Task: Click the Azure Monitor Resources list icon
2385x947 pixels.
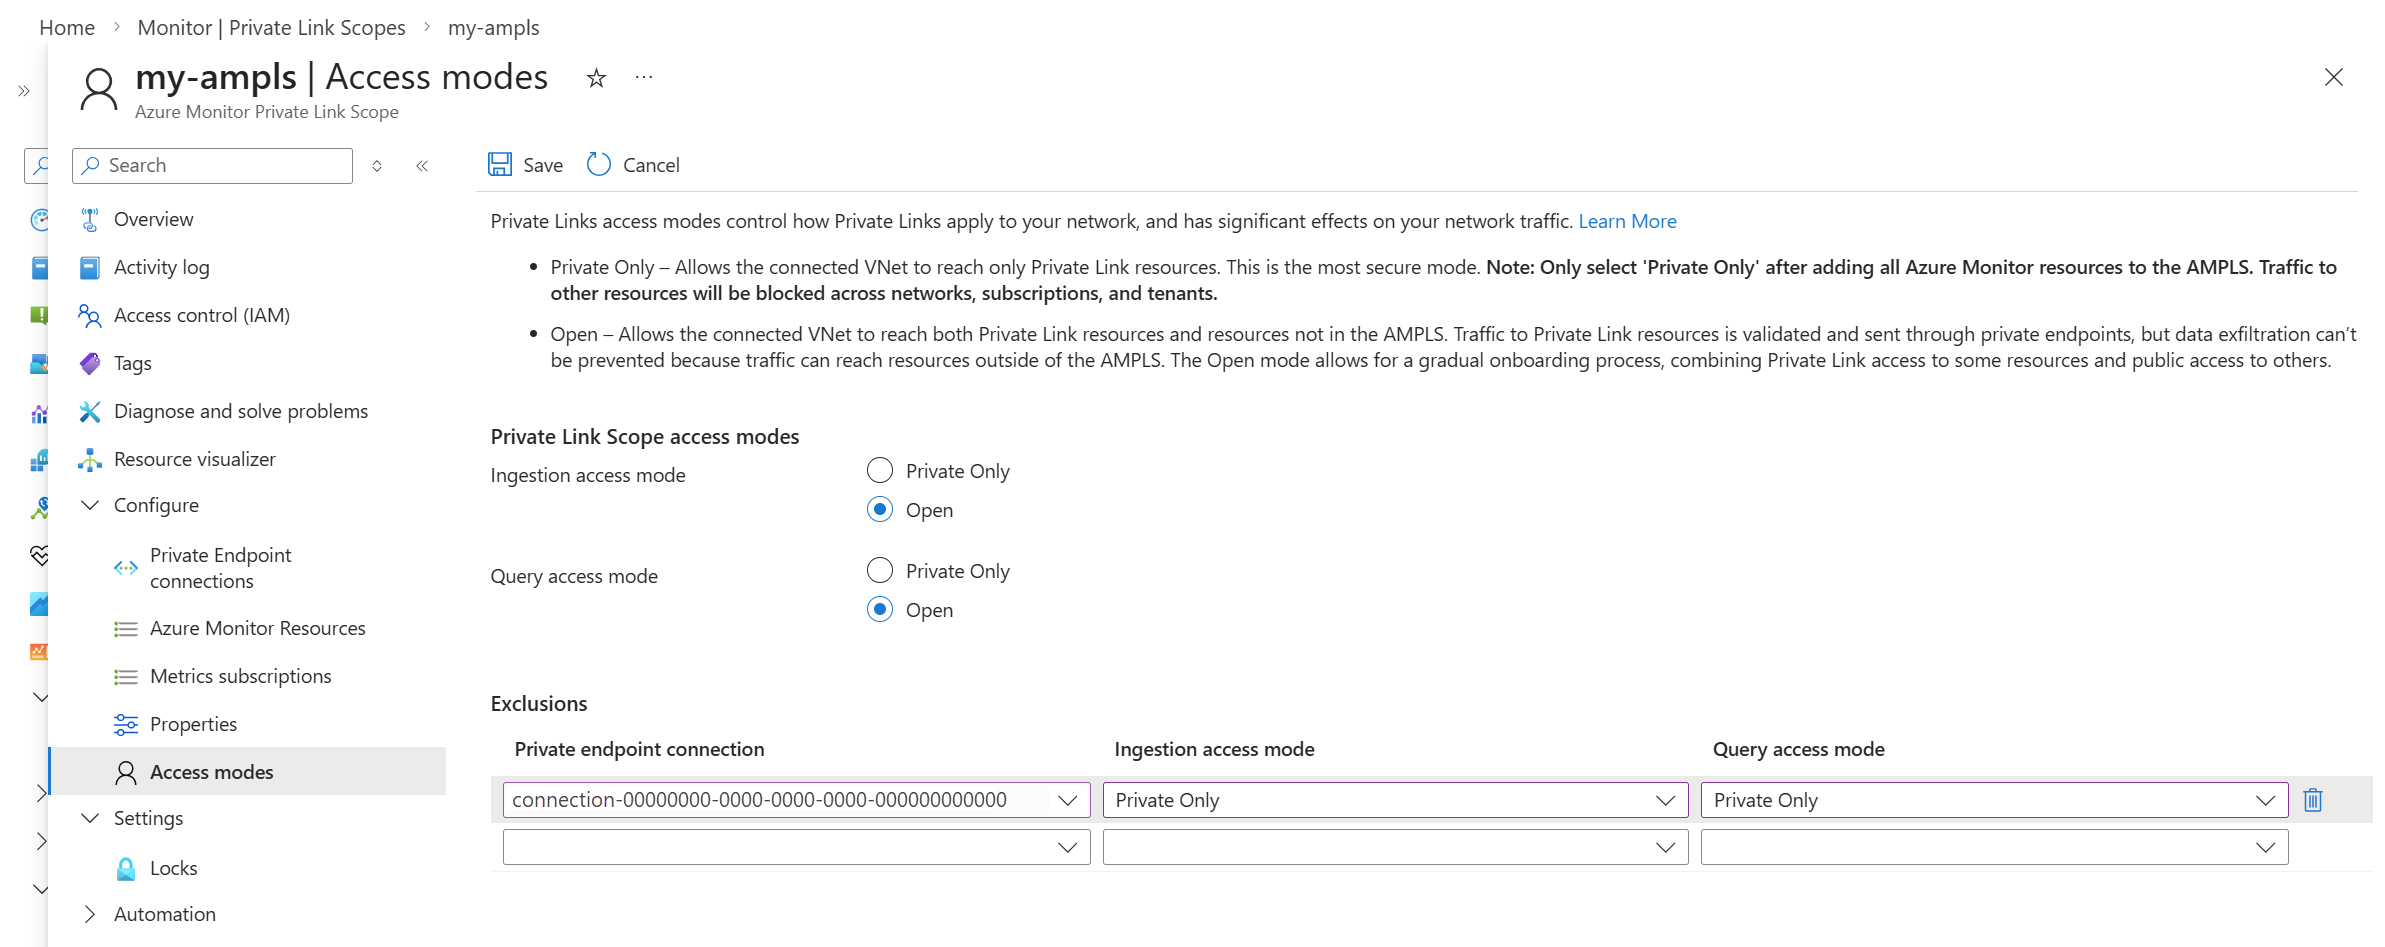Action: (126, 629)
